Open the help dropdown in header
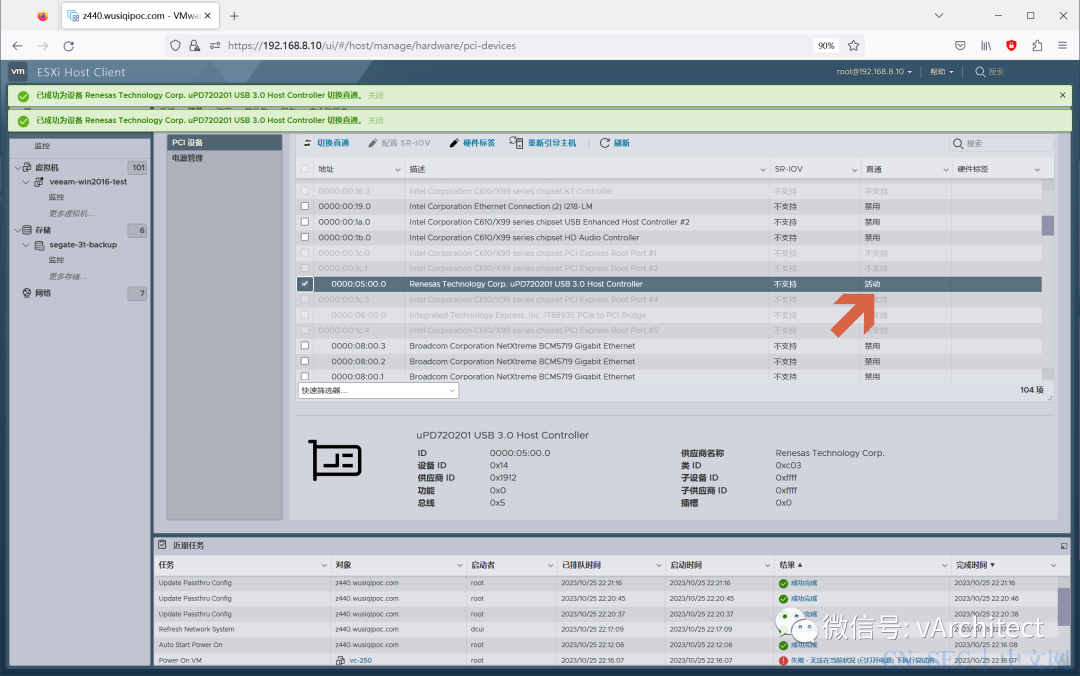Viewport: 1080px width, 676px height. 942,72
